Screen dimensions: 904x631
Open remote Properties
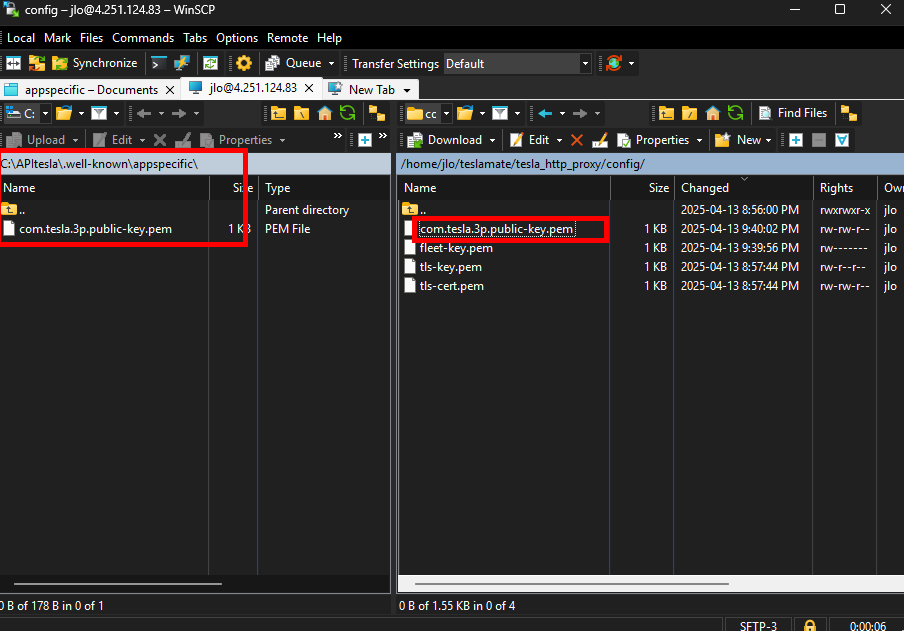[x=653, y=140]
